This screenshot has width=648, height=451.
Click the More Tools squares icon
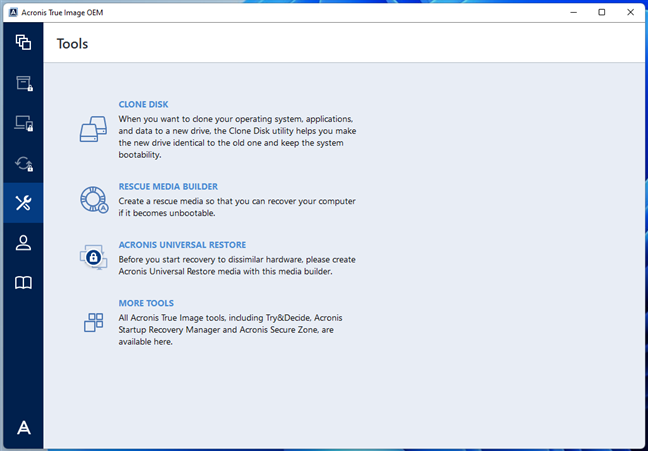point(94,322)
